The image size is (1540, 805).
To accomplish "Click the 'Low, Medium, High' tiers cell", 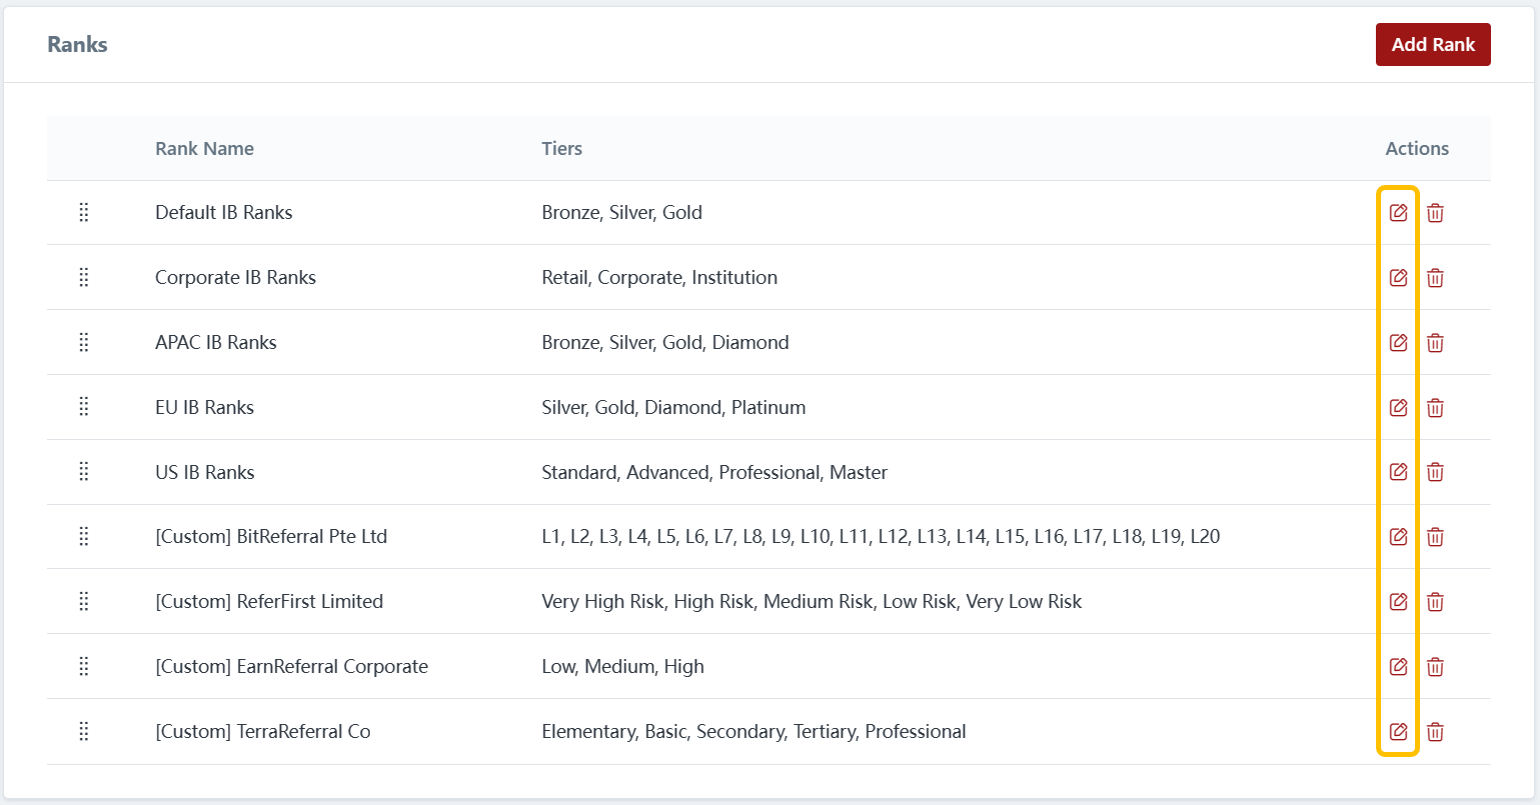I will tap(623, 667).
